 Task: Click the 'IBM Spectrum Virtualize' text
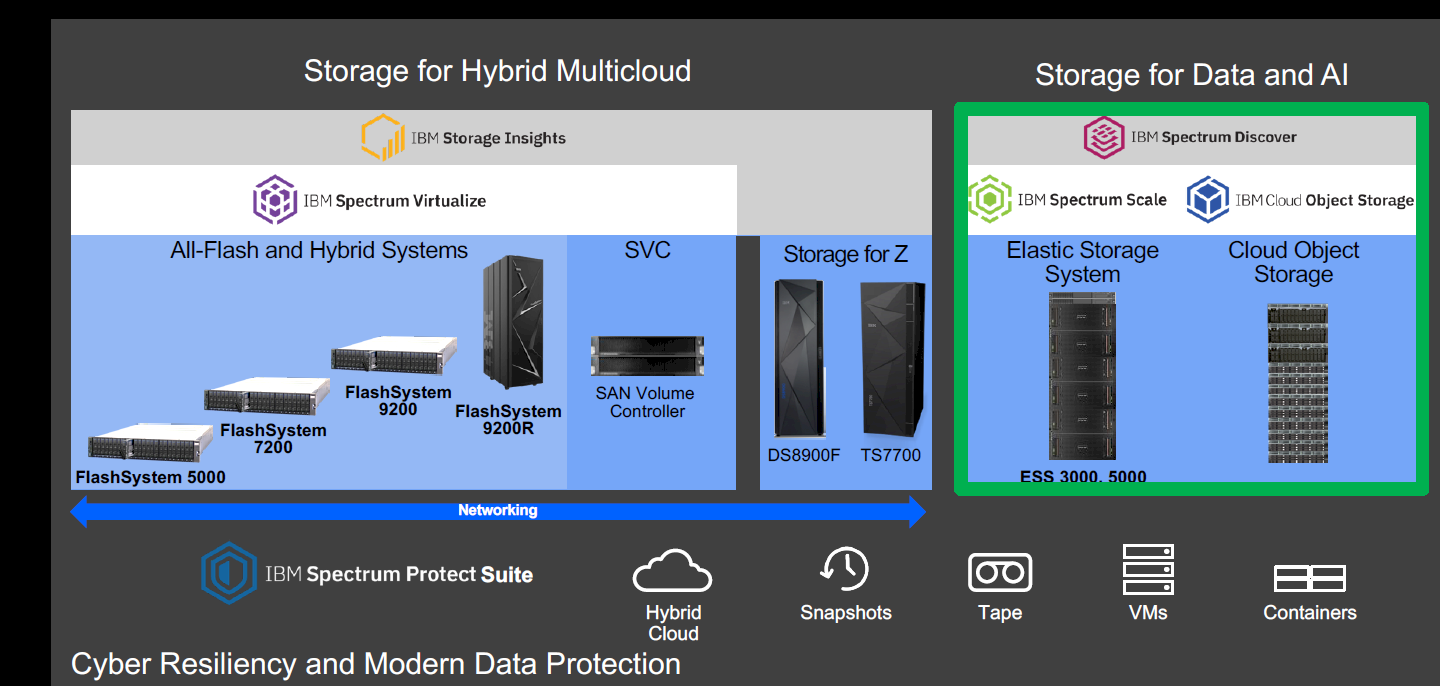(x=395, y=200)
